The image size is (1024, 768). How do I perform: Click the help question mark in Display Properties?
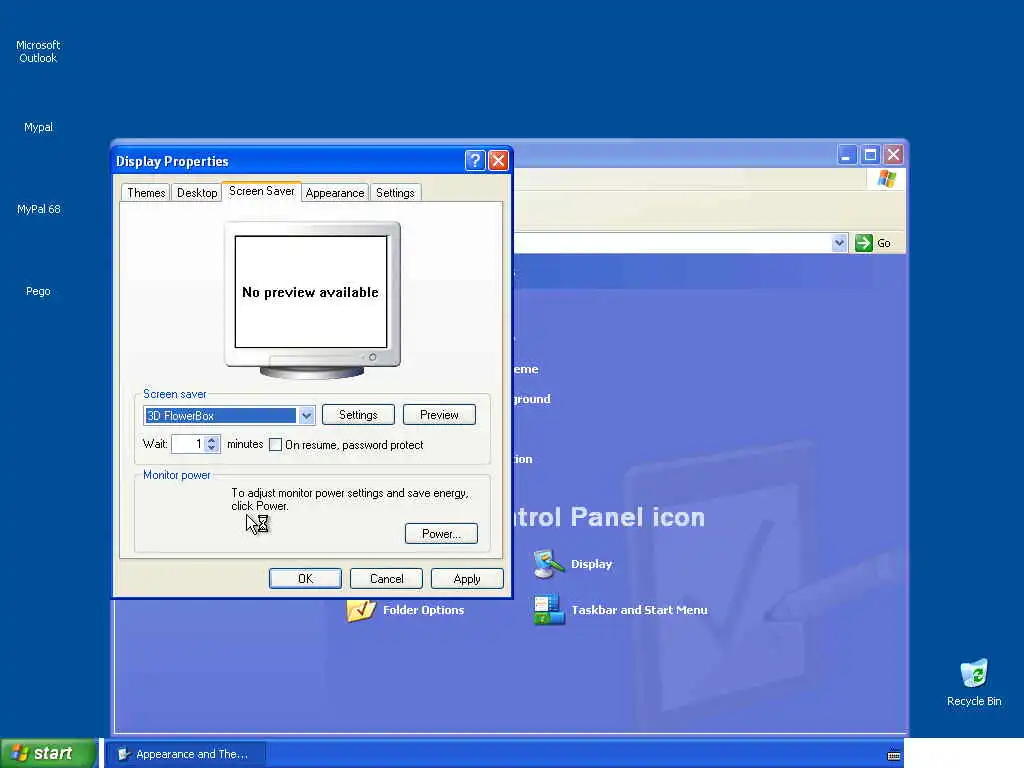(x=475, y=160)
